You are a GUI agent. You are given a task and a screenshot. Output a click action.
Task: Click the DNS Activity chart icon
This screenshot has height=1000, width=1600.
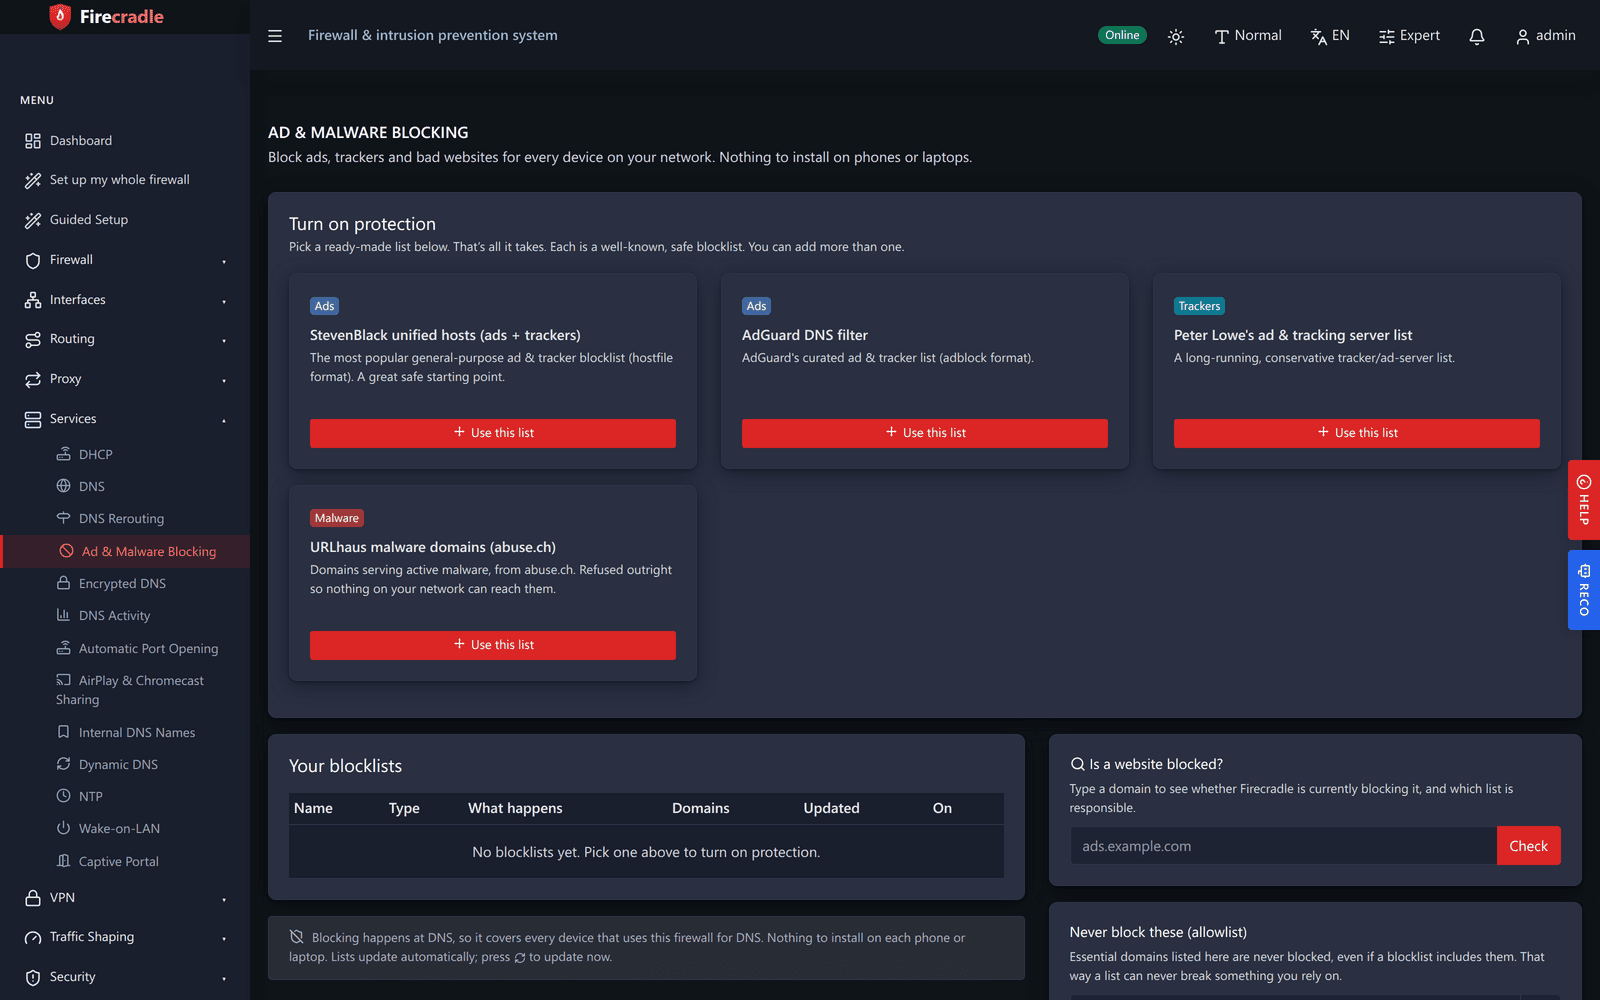click(63, 615)
